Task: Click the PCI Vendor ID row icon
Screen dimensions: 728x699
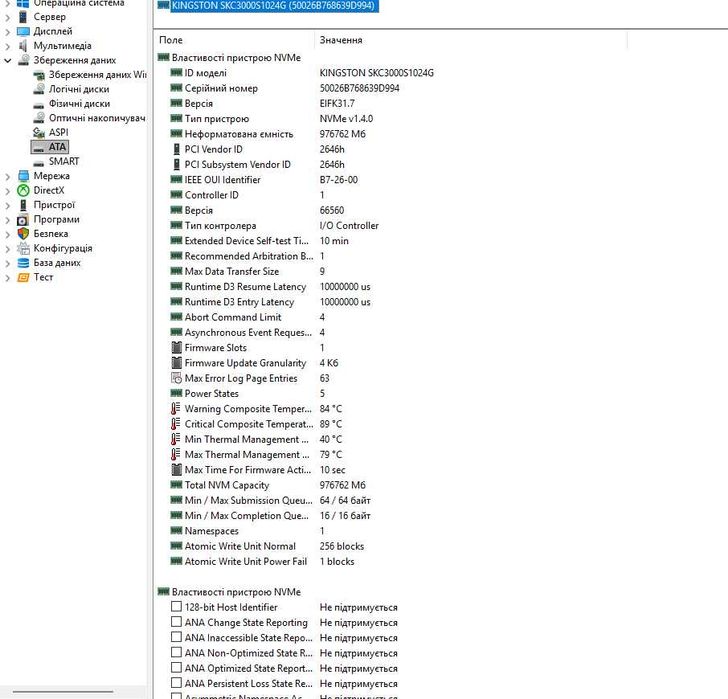Action: pos(176,149)
